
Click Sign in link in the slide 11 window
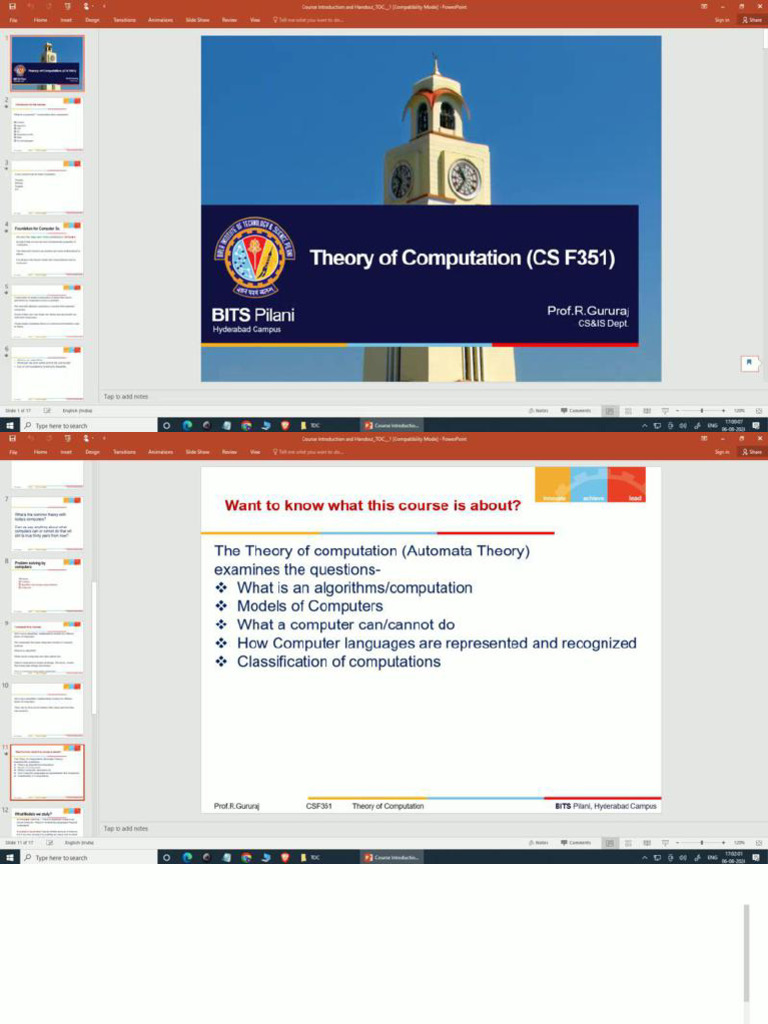click(722, 452)
